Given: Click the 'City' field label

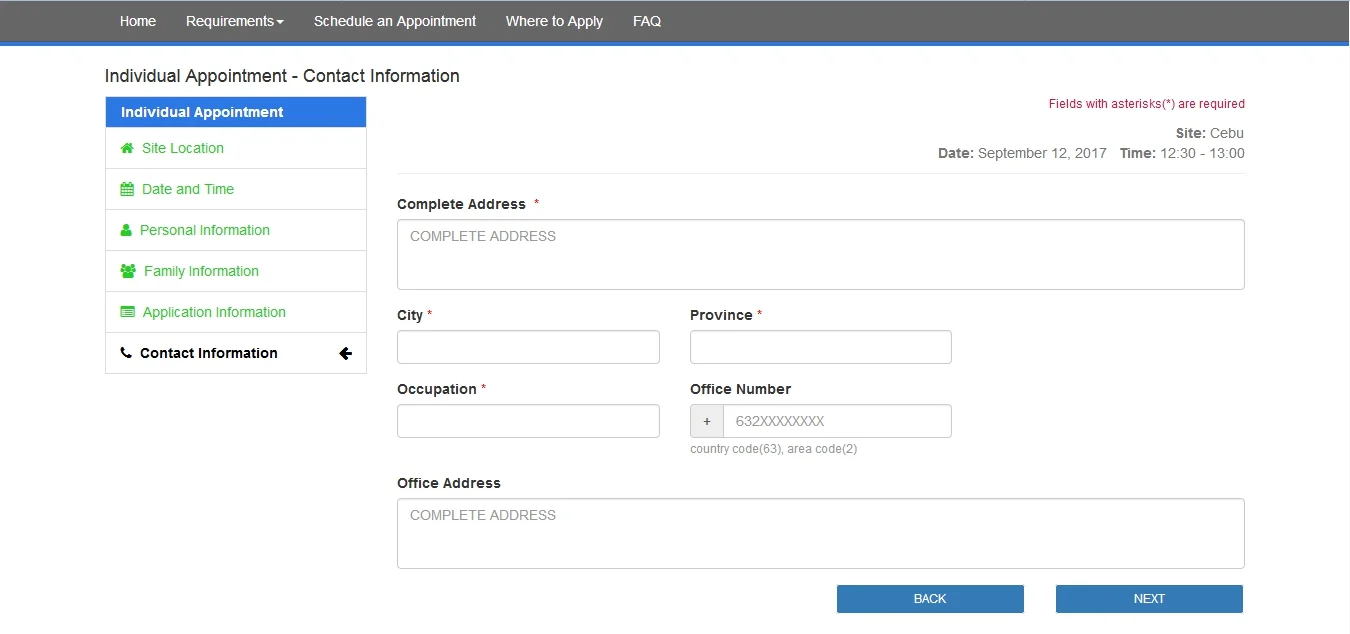Looking at the screenshot, I should point(410,315).
